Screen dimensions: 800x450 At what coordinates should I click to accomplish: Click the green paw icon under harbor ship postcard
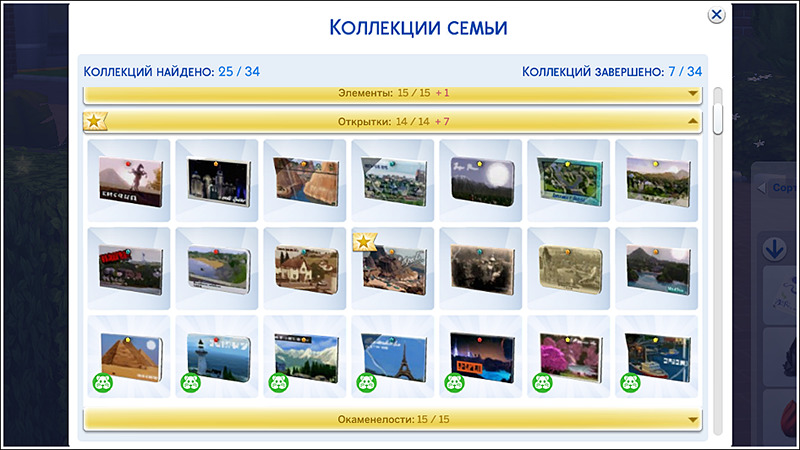(x=630, y=383)
